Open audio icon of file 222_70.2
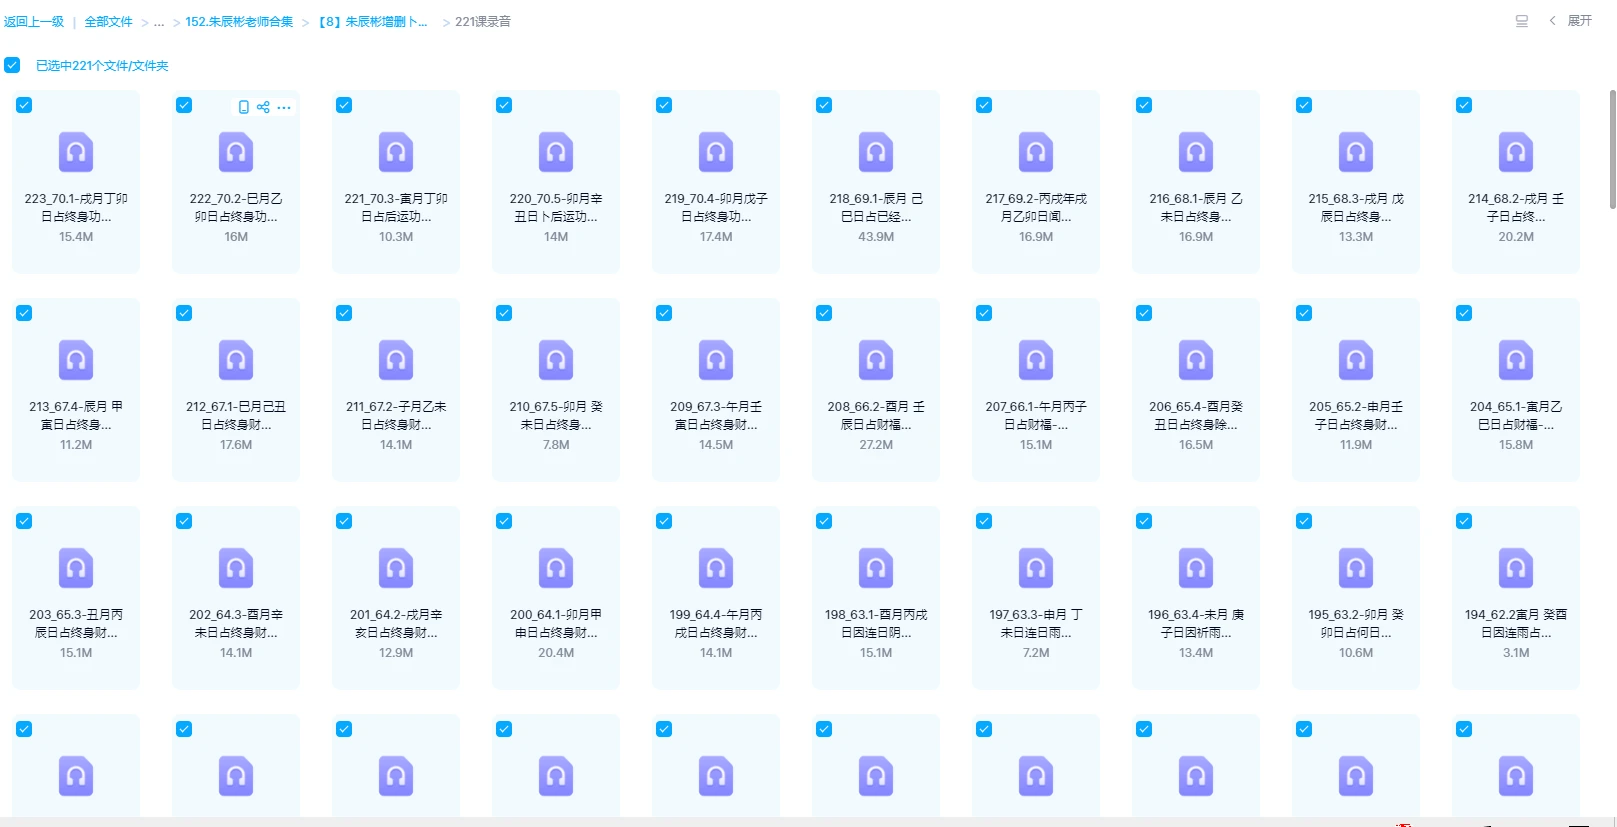This screenshot has height=827, width=1617. (x=236, y=152)
